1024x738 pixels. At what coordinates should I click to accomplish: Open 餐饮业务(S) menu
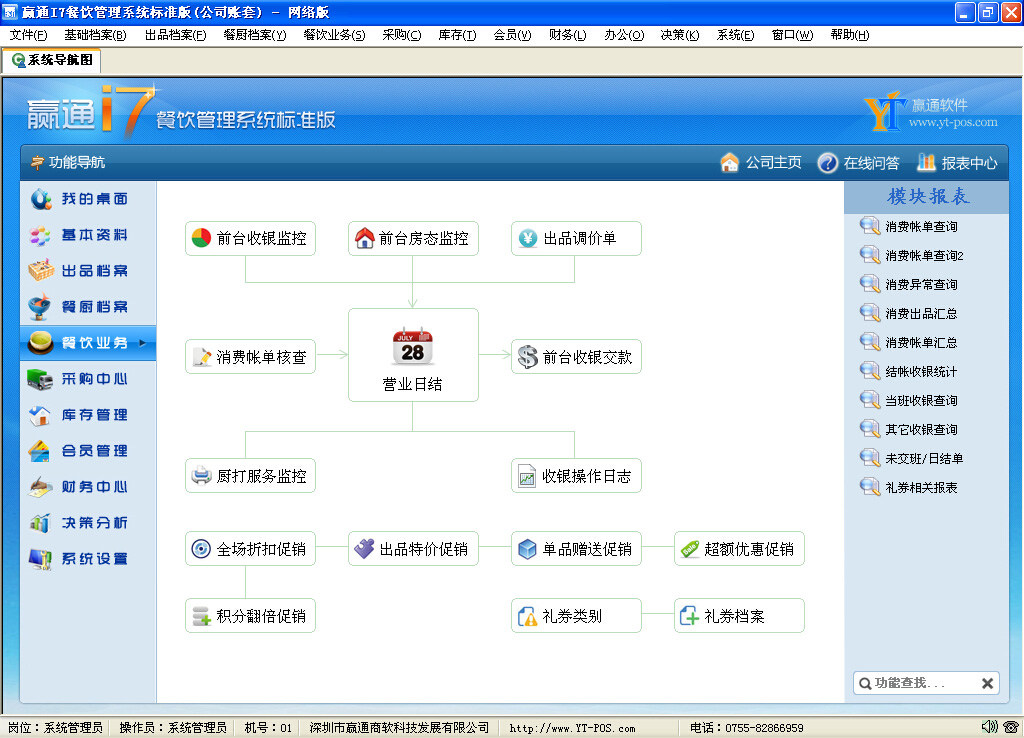(334, 35)
